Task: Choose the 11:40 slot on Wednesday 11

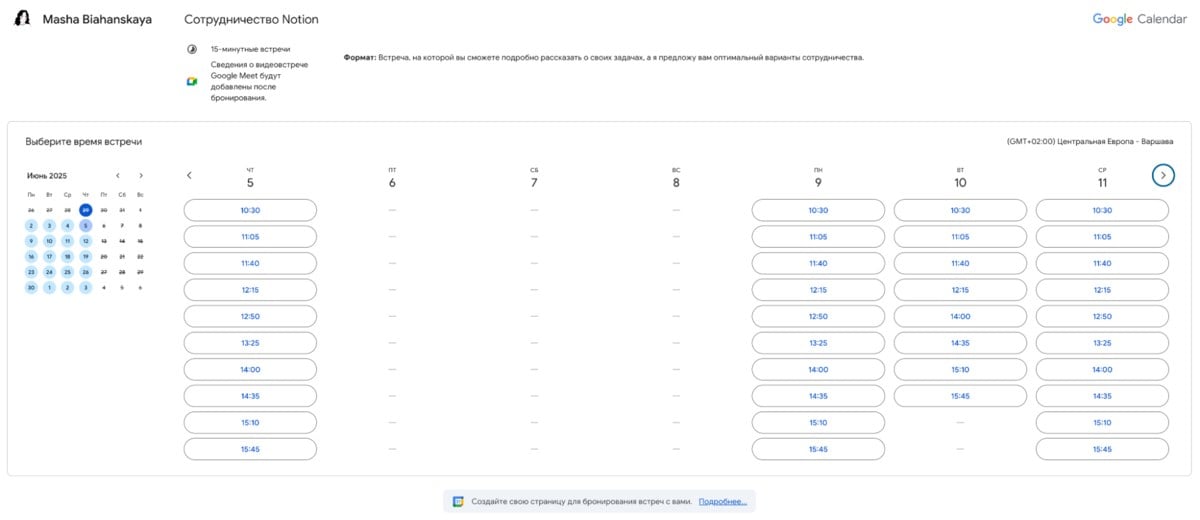Action: [1102, 263]
